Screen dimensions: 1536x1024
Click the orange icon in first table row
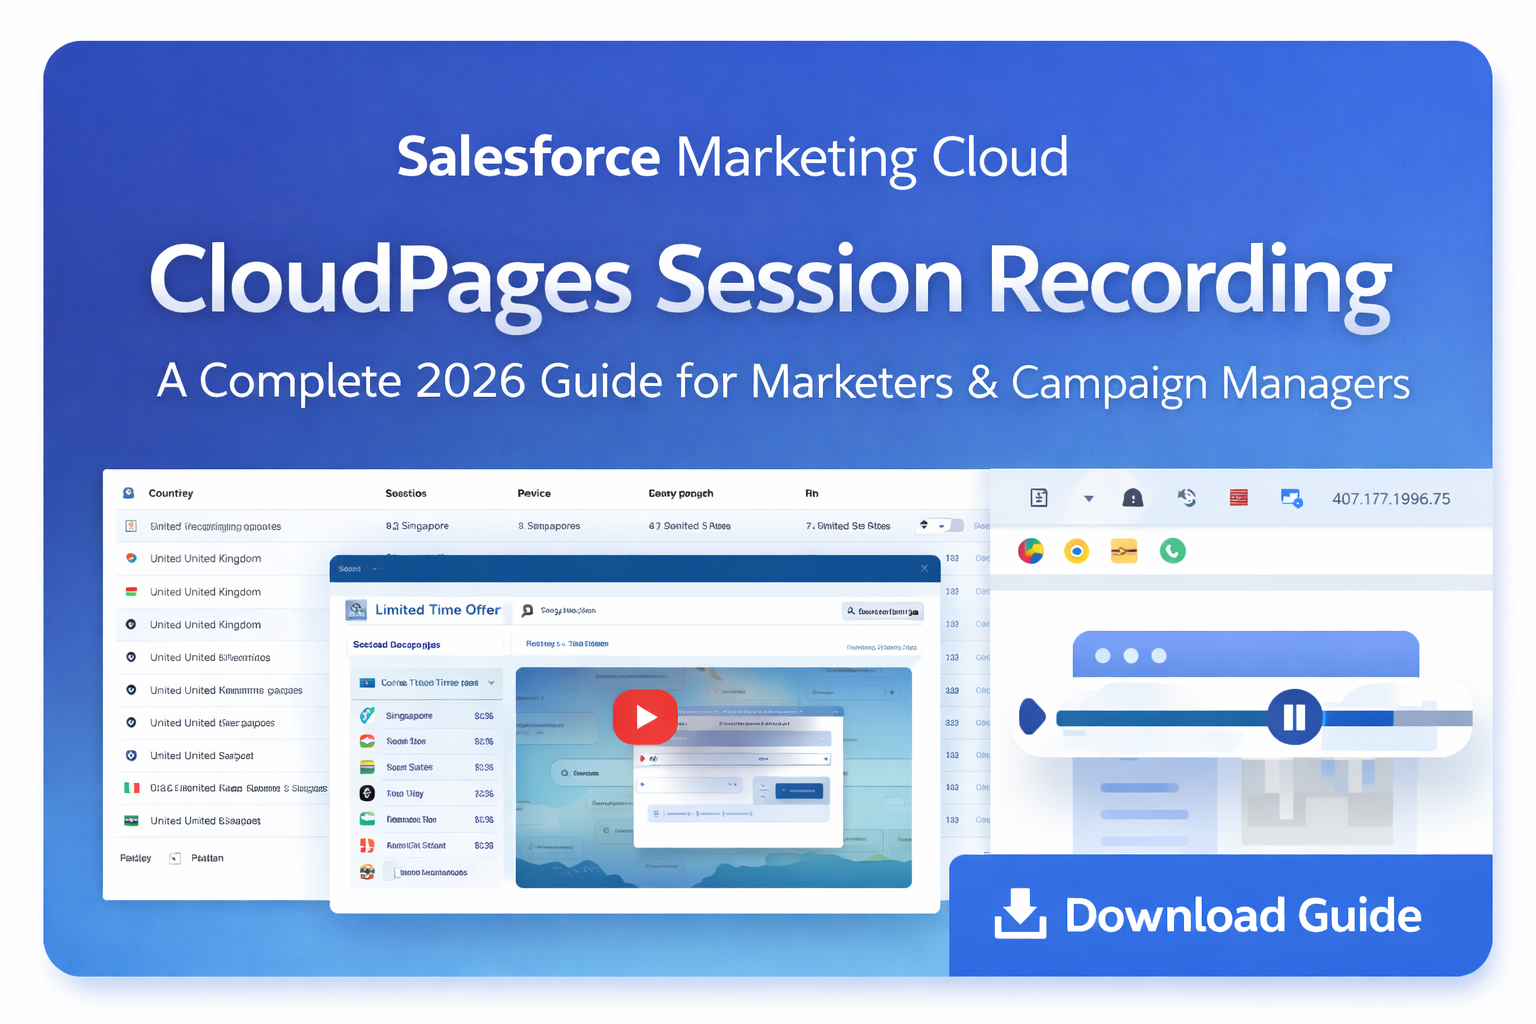[131, 526]
